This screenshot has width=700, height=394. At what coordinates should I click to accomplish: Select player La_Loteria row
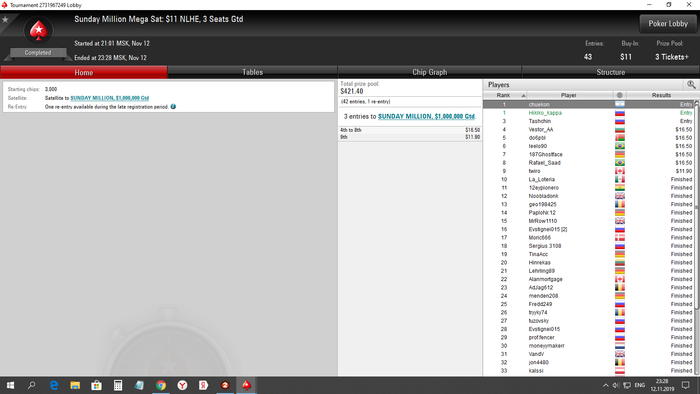click(x=589, y=179)
